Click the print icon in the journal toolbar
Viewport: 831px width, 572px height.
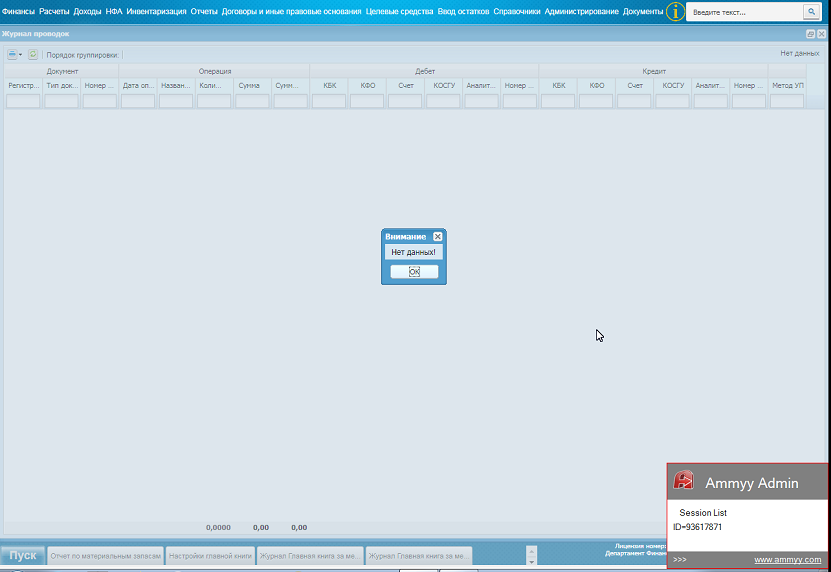[x=12, y=54]
